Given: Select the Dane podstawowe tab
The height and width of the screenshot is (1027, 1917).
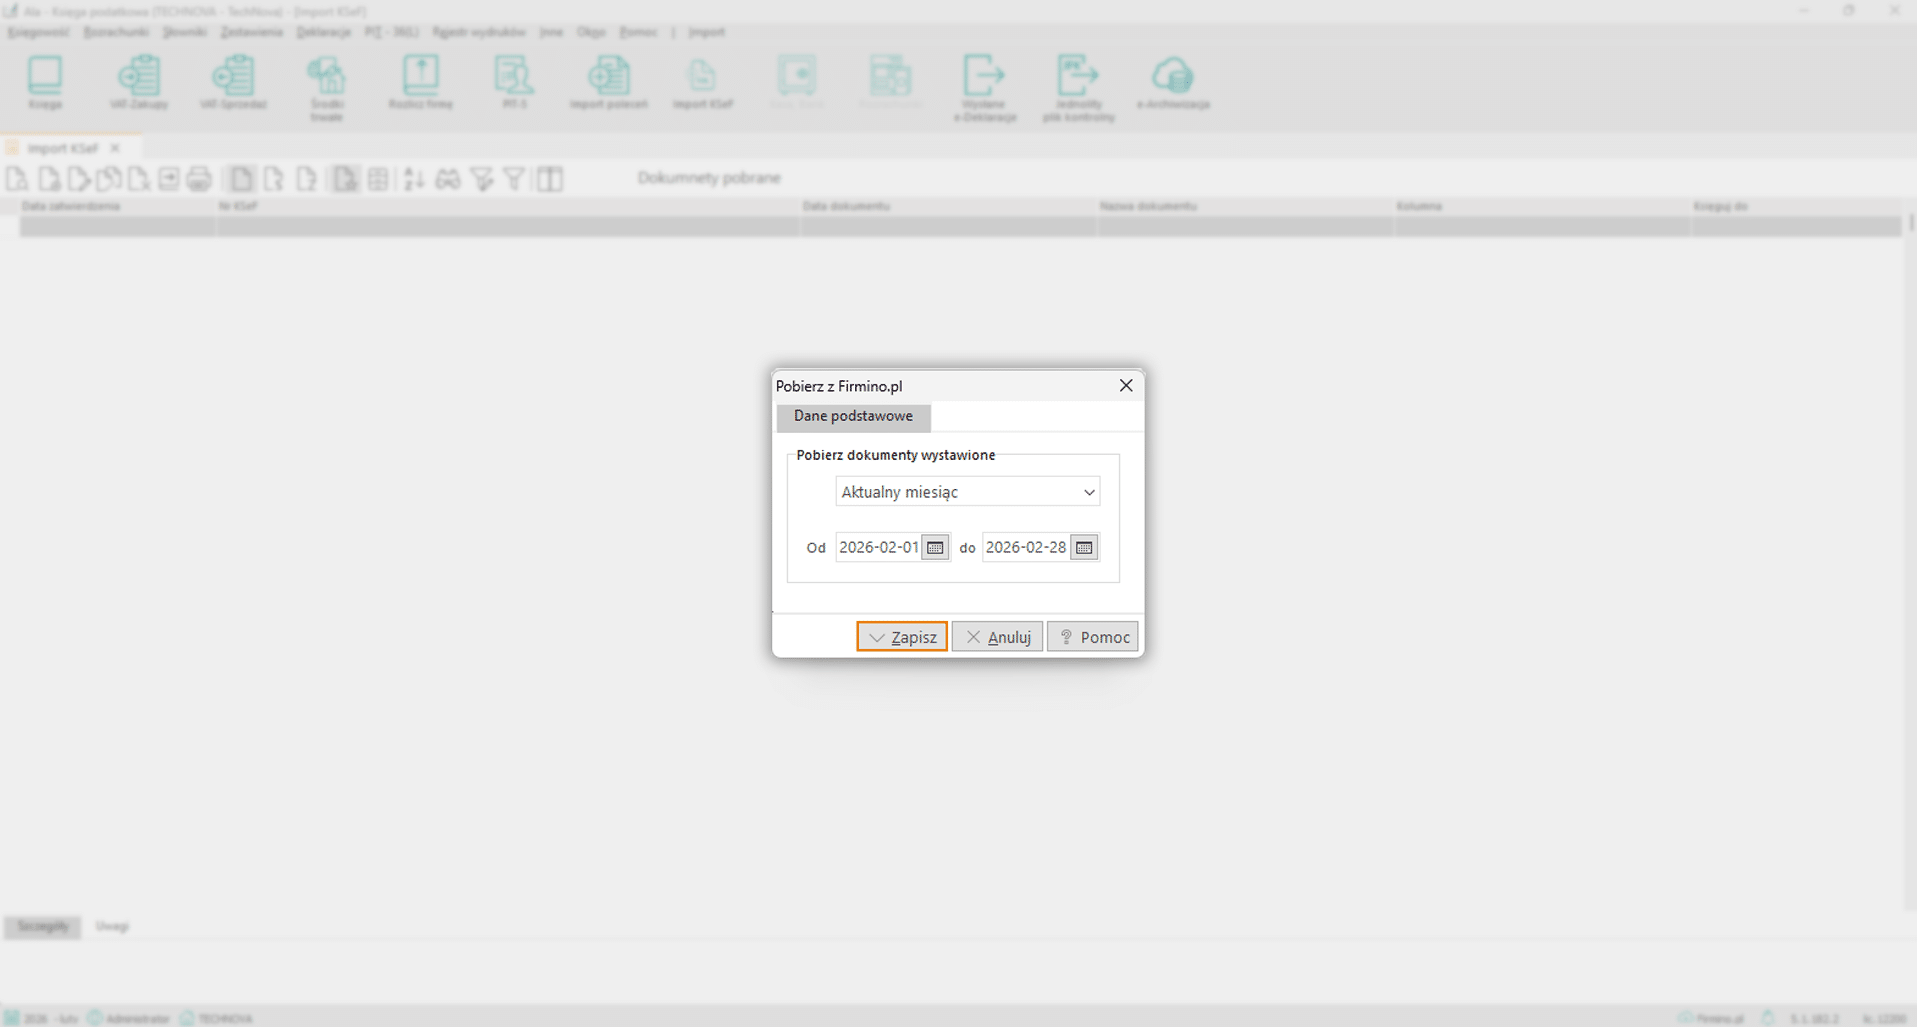Looking at the screenshot, I should (x=853, y=416).
